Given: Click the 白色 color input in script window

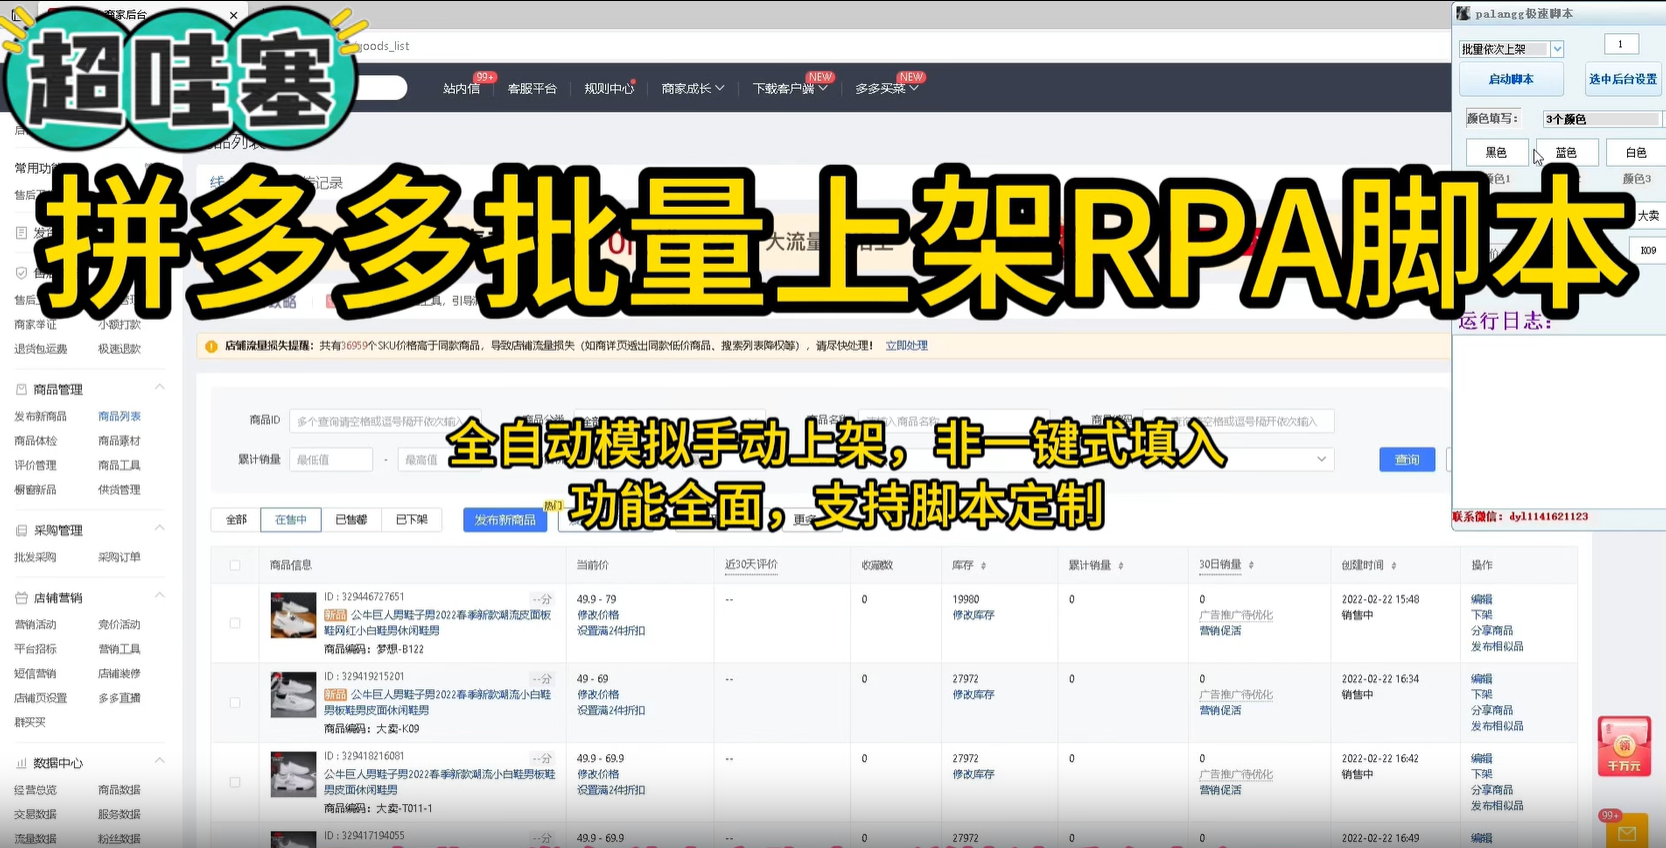Looking at the screenshot, I should [1636, 152].
